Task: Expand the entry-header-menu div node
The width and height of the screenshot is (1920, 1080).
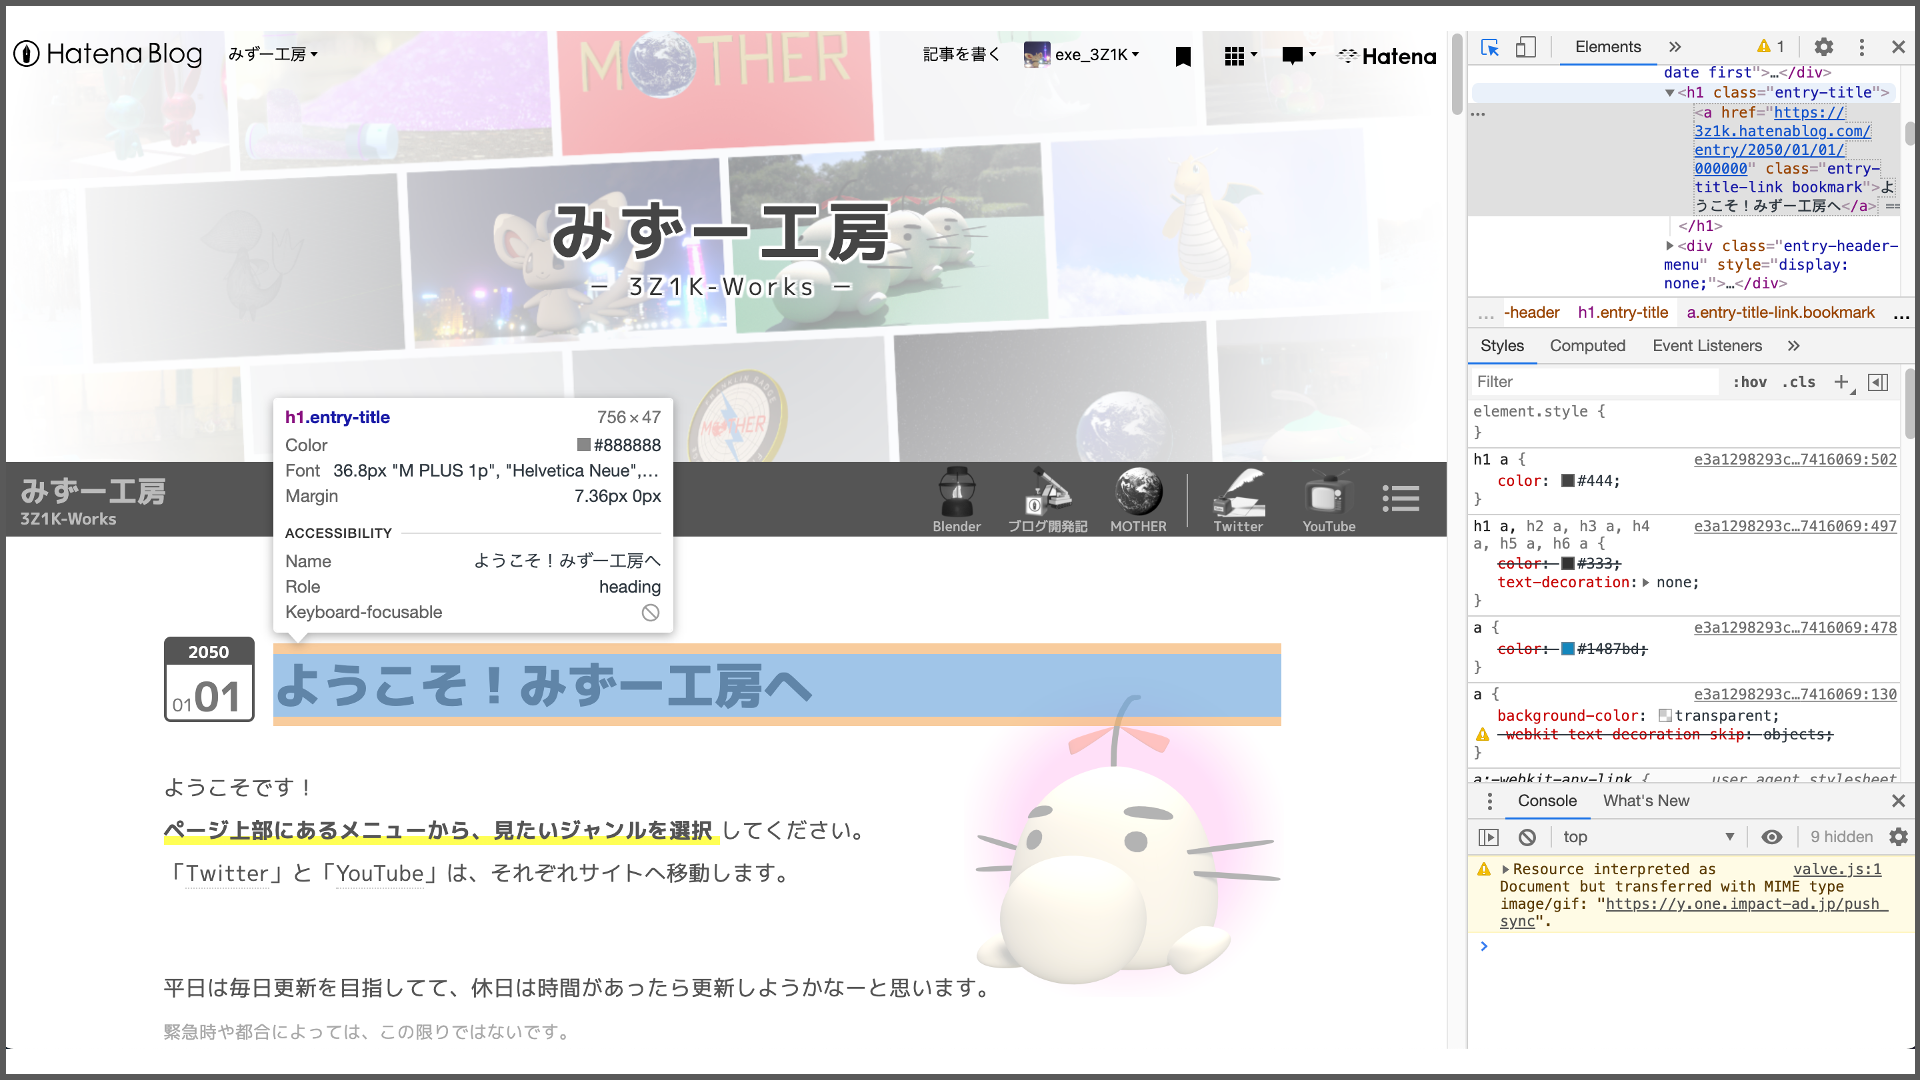Action: pyautogui.click(x=1669, y=246)
